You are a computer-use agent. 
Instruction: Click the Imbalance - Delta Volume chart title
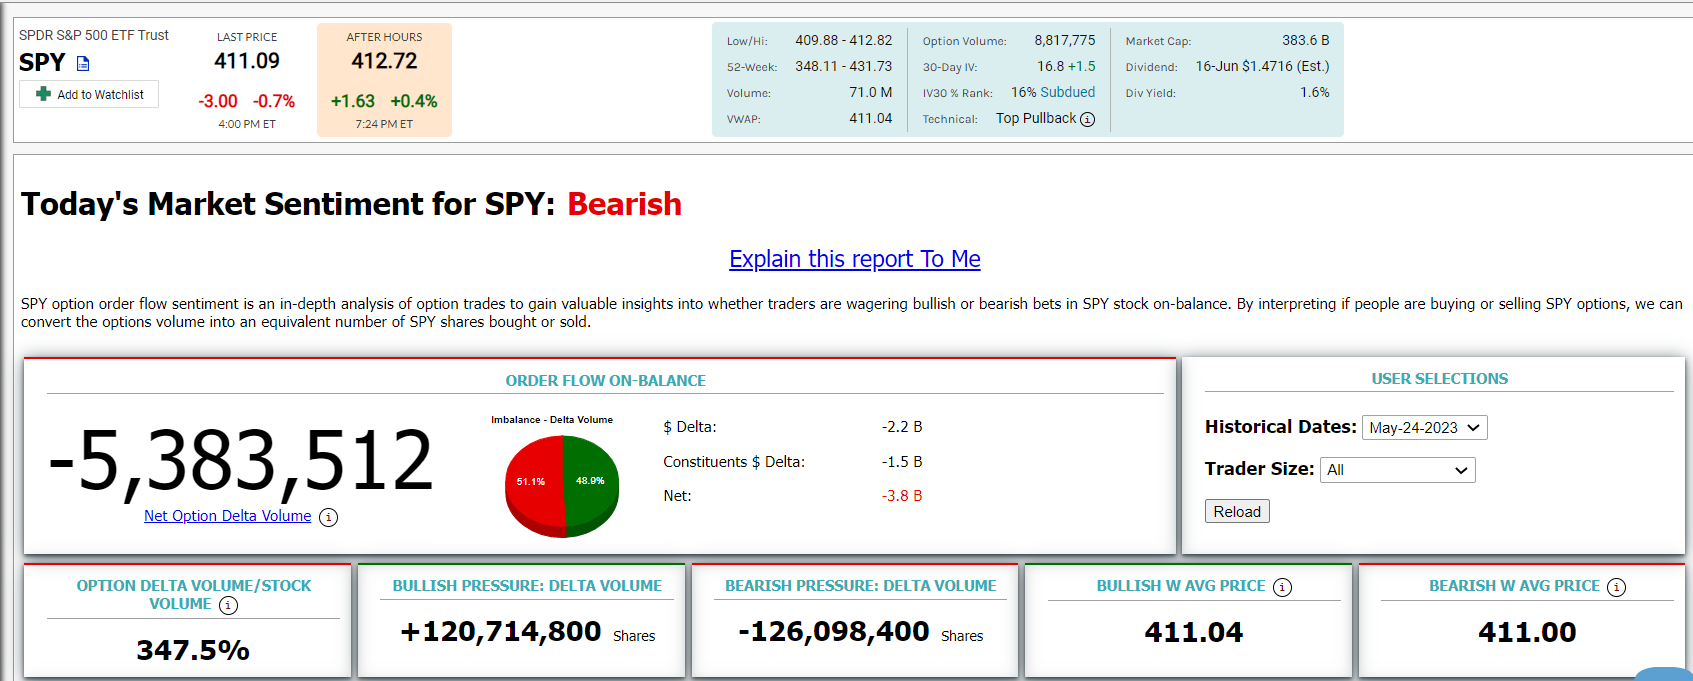pos(552,420)
